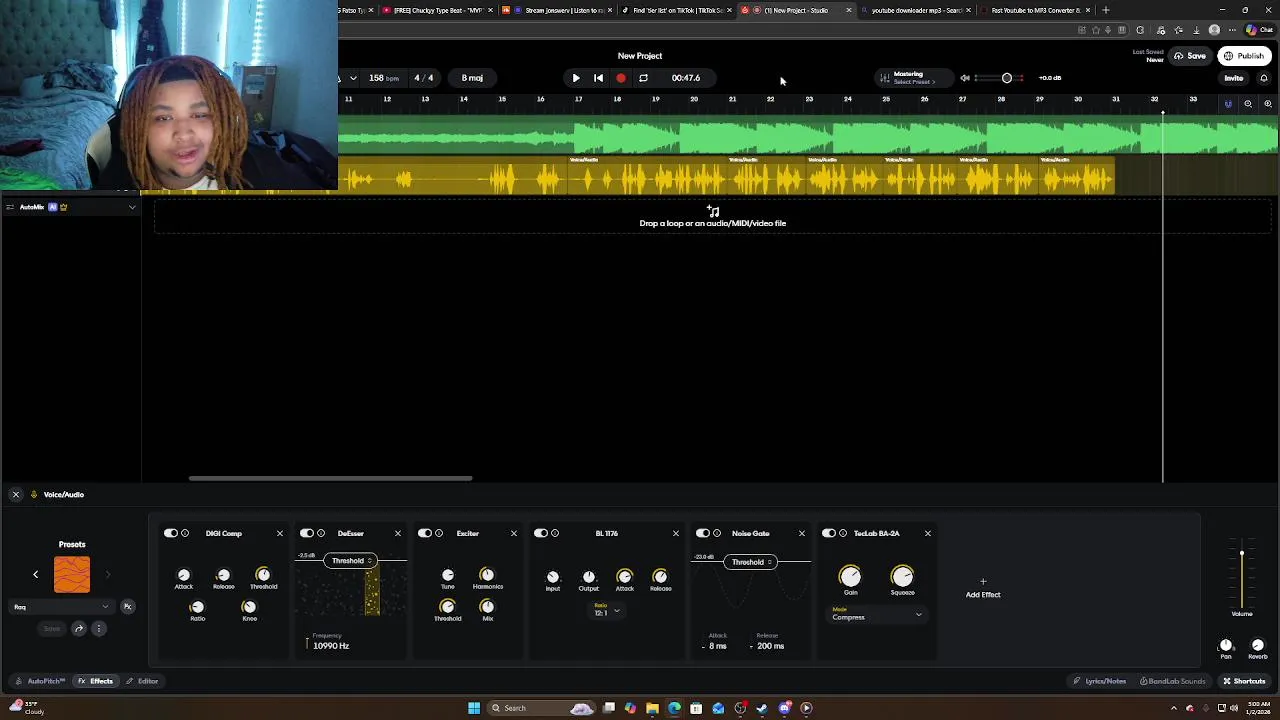The image size is (1280, 720).
Task: Close the Voice/Audio effects panel
Action: point(16,494)
